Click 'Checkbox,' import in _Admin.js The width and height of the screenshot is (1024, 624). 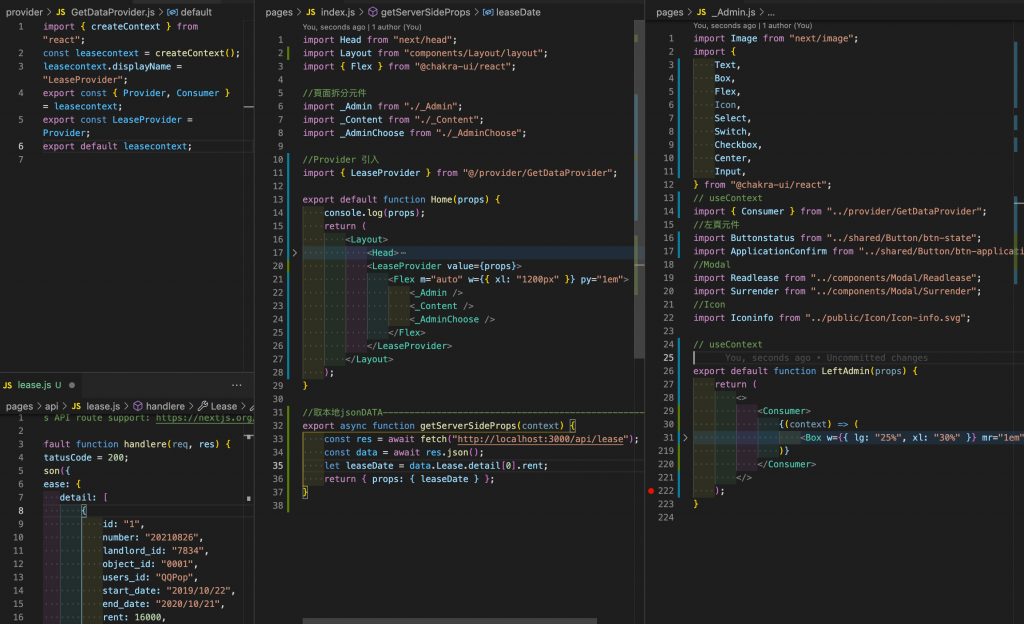pyautogui.click(x=738, y=145)
